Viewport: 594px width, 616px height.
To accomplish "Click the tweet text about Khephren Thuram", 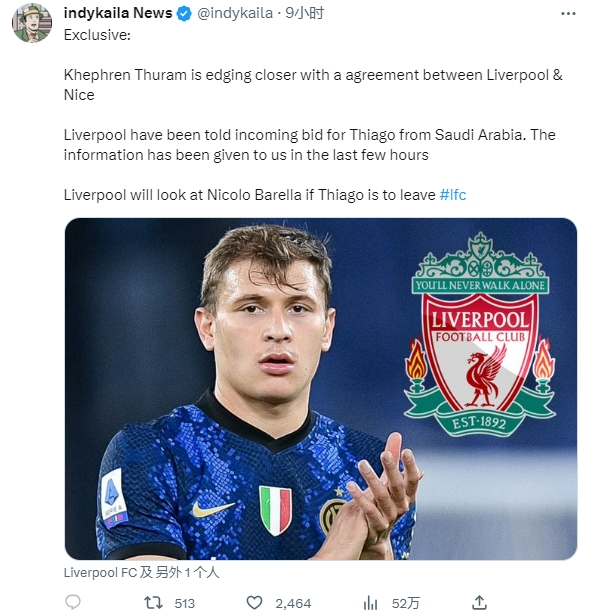I will pyautogui.click(x=313, y=85).
